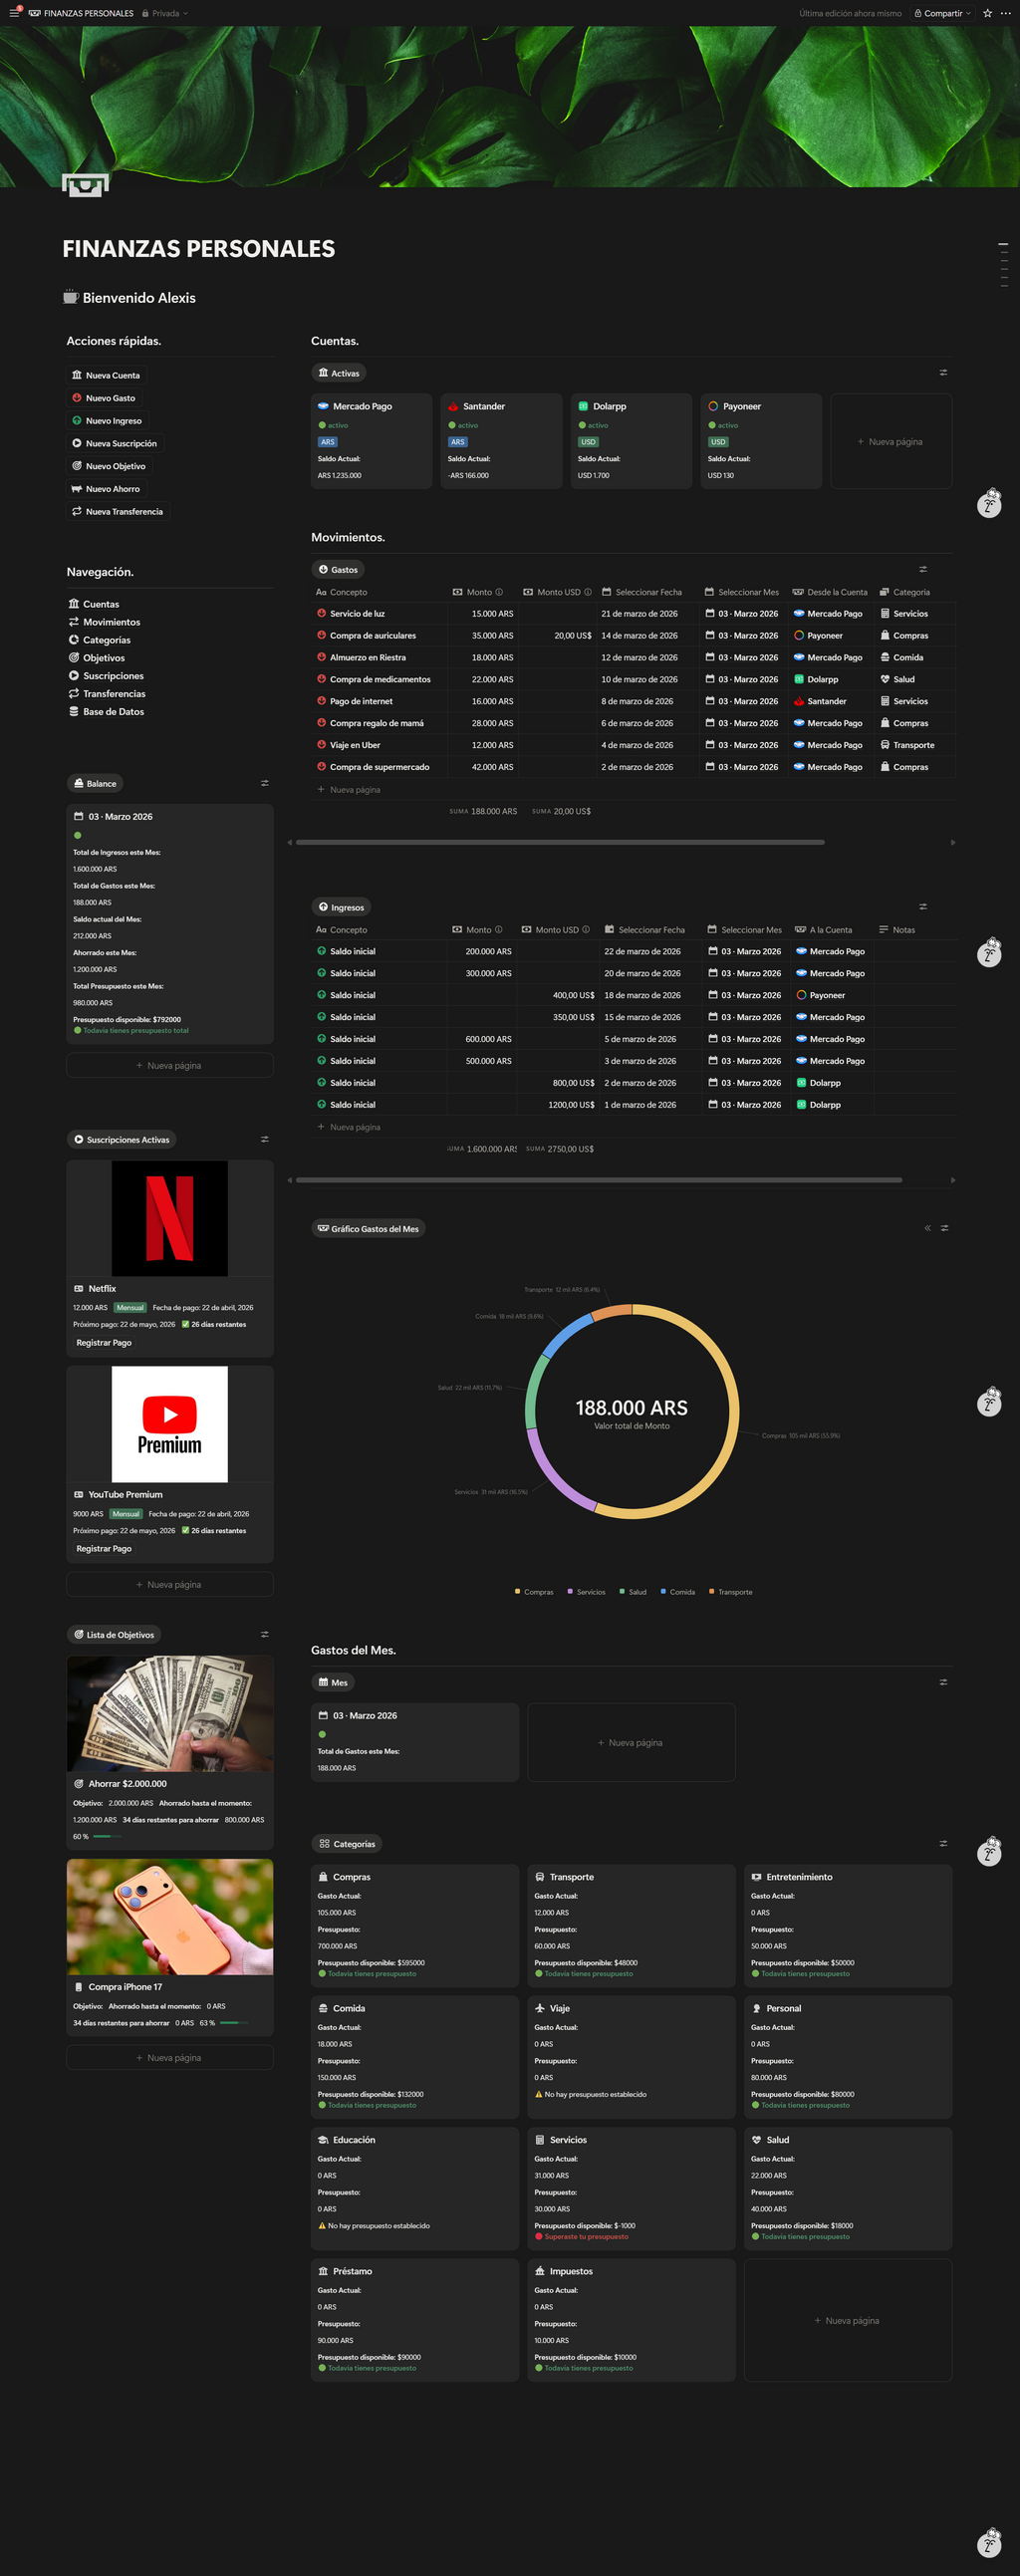The height and width of the screenshot is (2576, 1020).
Task: Open the Notas column header menu
Action: click(x=897, y=930)
